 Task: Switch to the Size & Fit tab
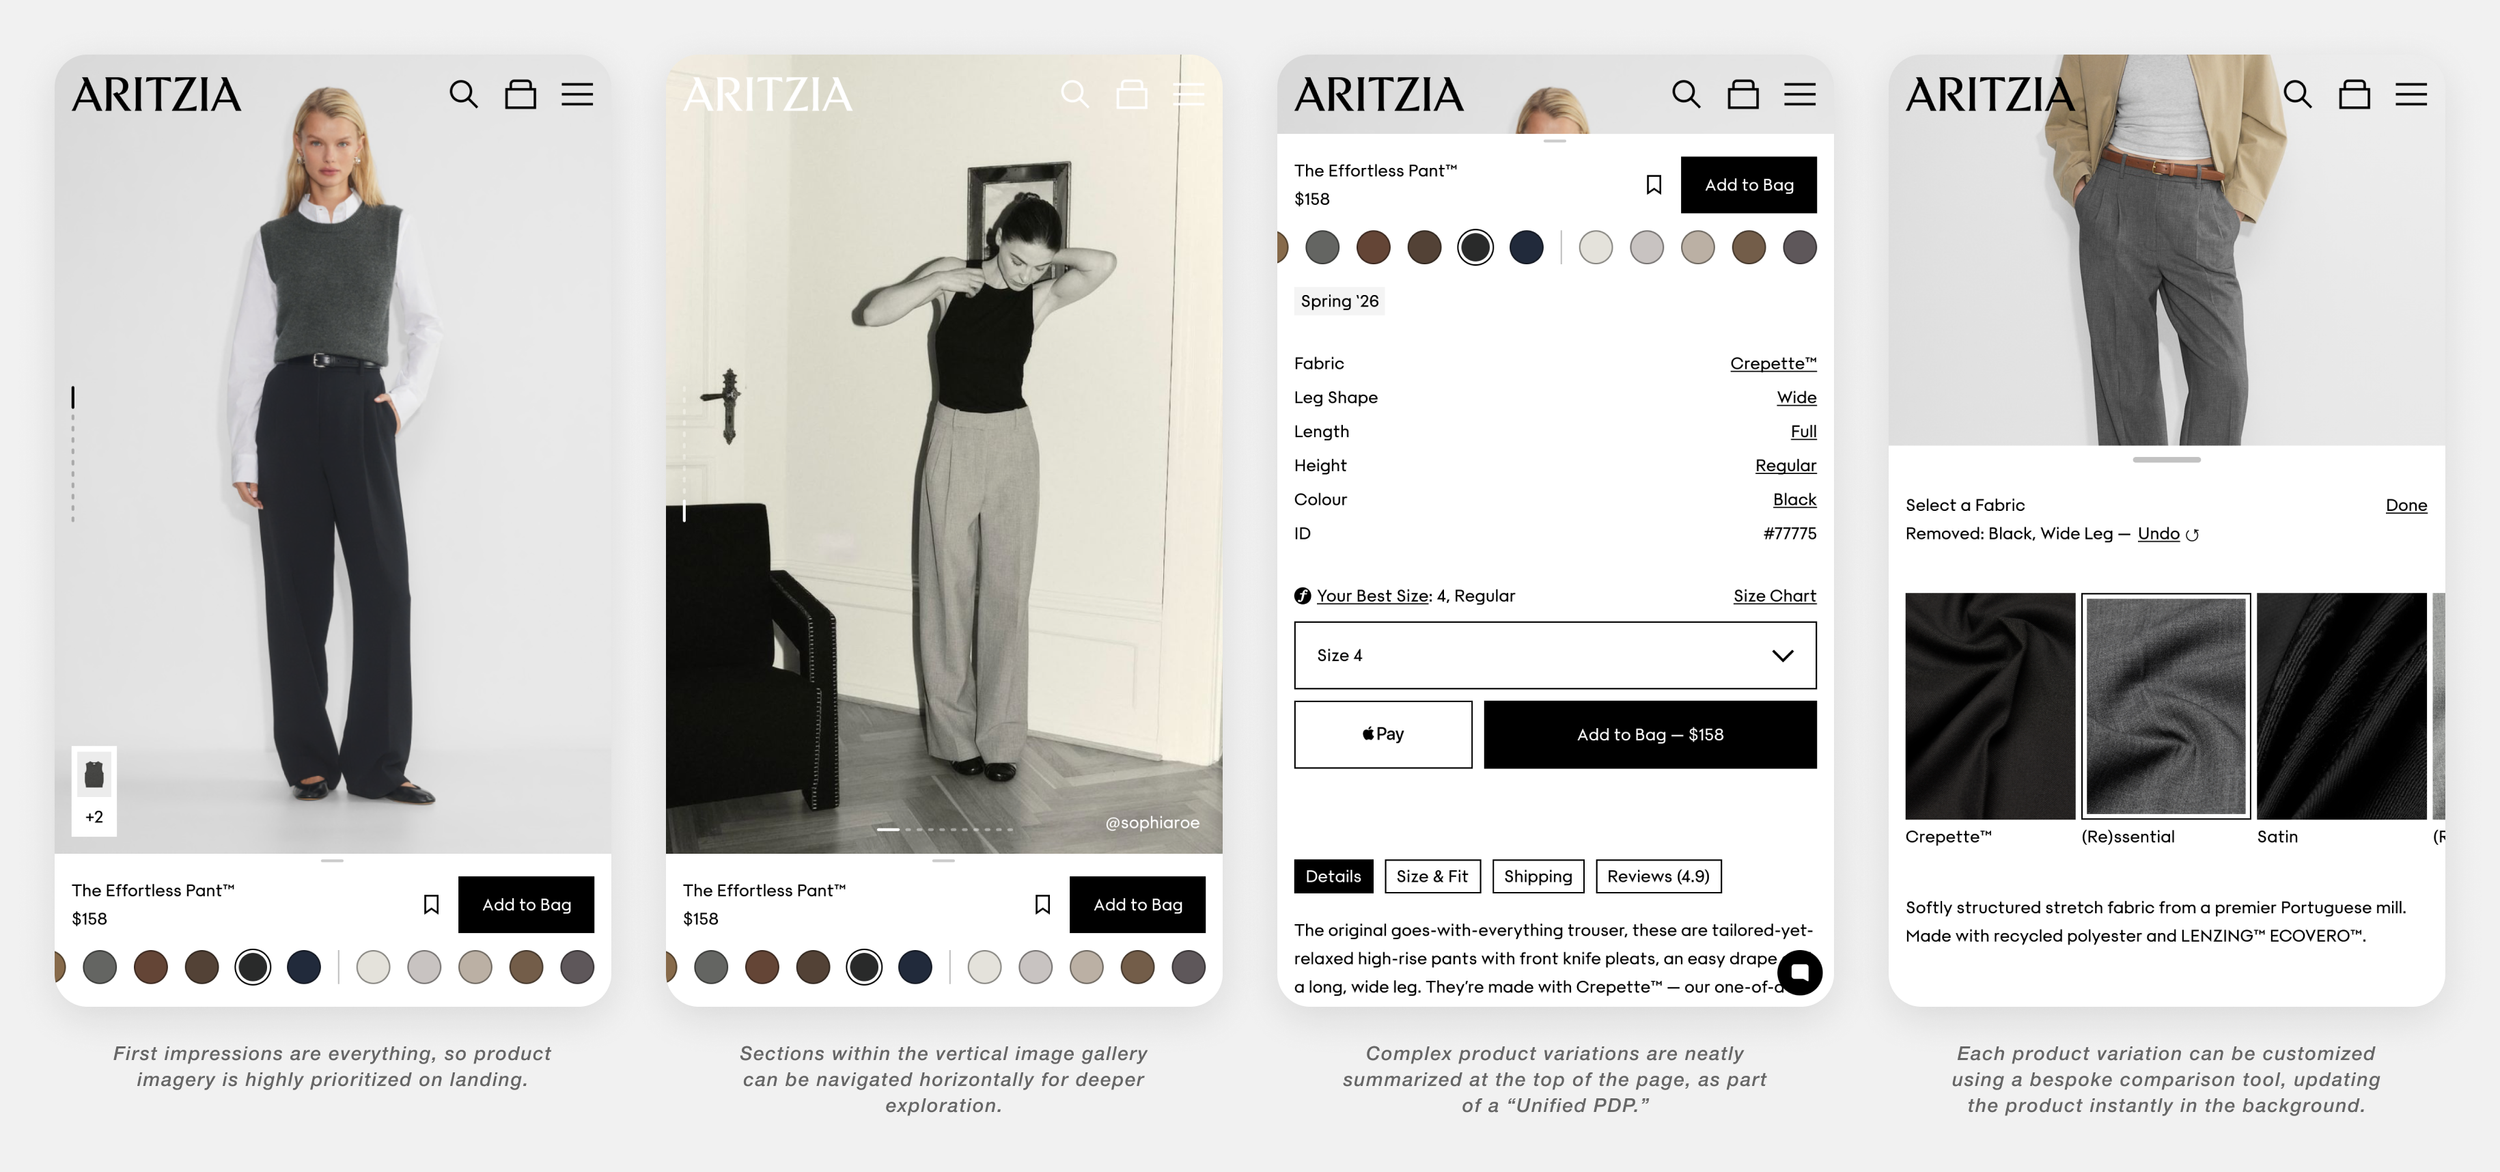[x=1432, y=876]
